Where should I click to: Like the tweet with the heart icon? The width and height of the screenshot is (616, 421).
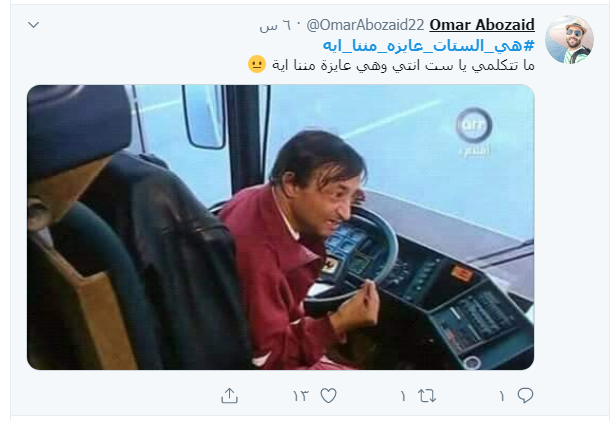tap(328, 395)
